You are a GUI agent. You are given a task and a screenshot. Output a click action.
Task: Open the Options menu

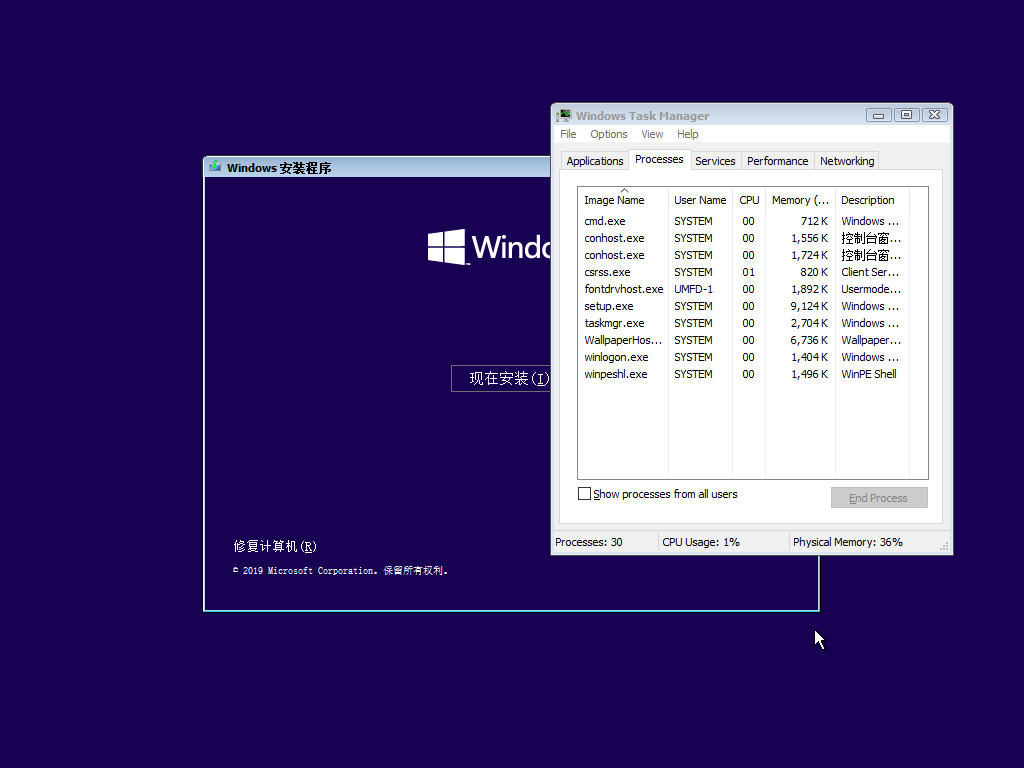click(x=609, y=134)
